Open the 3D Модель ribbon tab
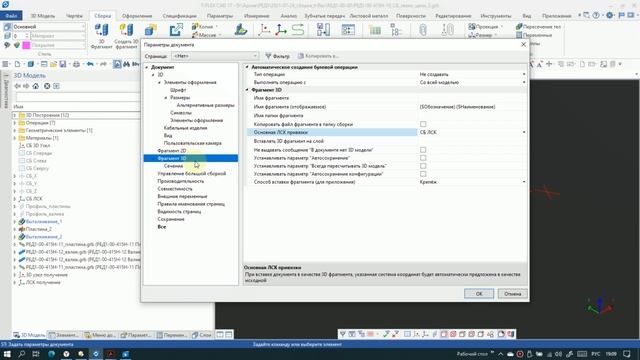Viewport: 640px width, 360px height. tap(42, 16)
